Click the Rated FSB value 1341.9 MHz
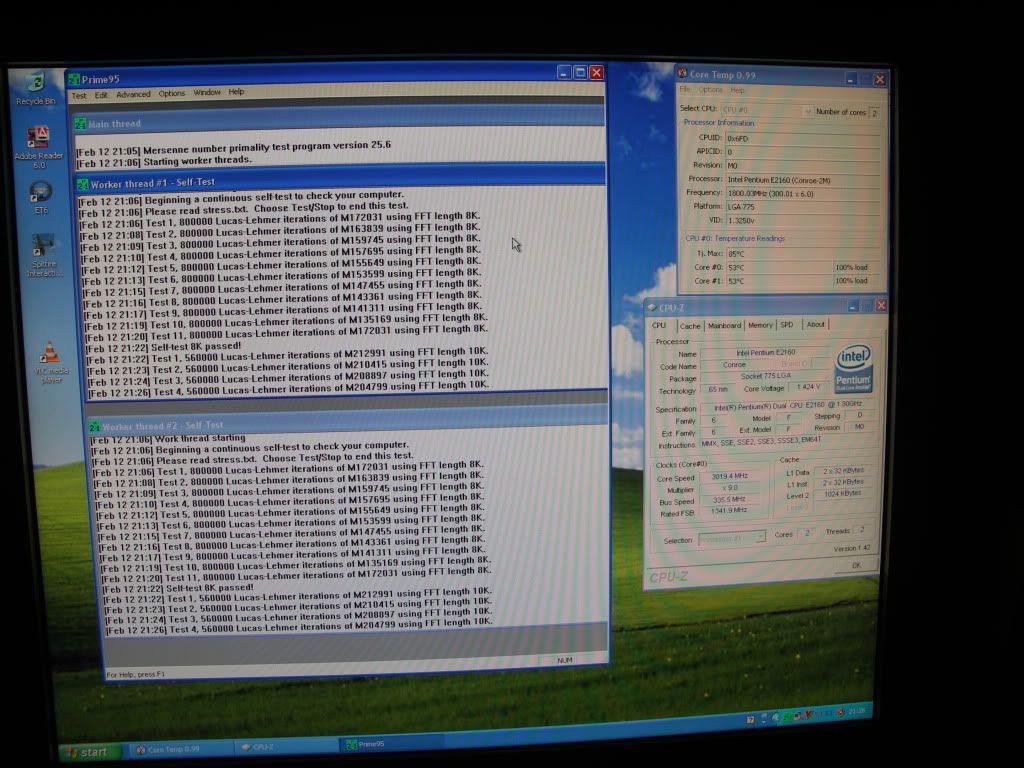1024x768 pixels. tap(730, 511)
